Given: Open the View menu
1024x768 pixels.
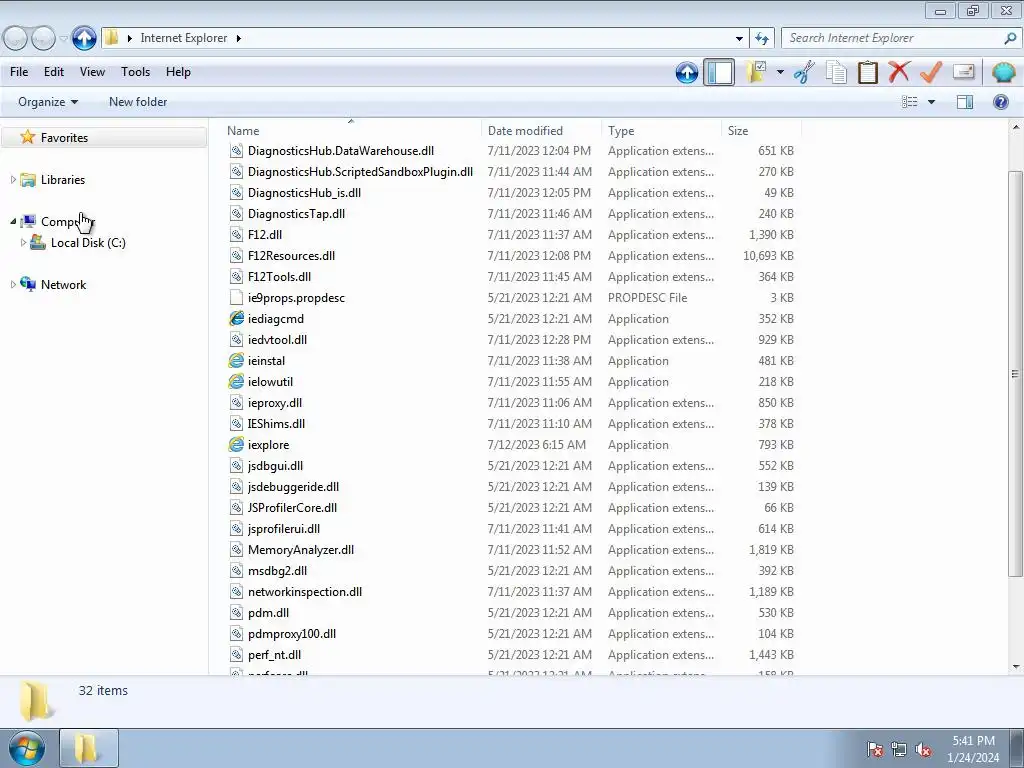Looking at the screenshot, I should point(92,72).
